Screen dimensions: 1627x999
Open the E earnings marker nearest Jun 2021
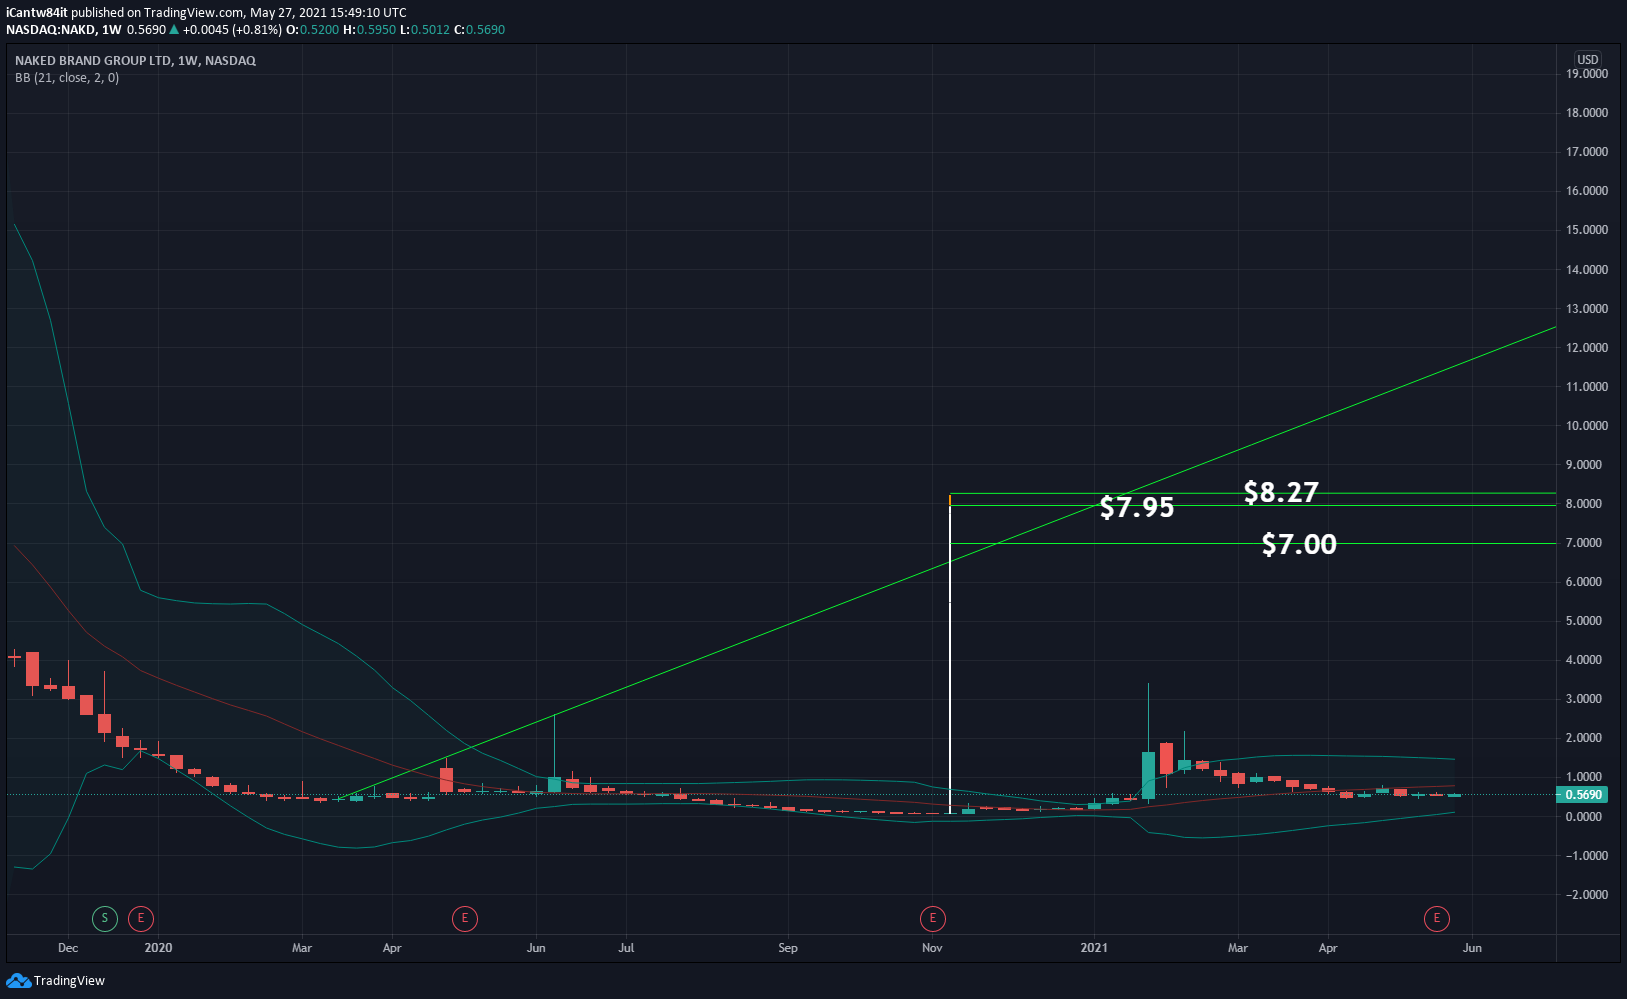[1437, 918]
